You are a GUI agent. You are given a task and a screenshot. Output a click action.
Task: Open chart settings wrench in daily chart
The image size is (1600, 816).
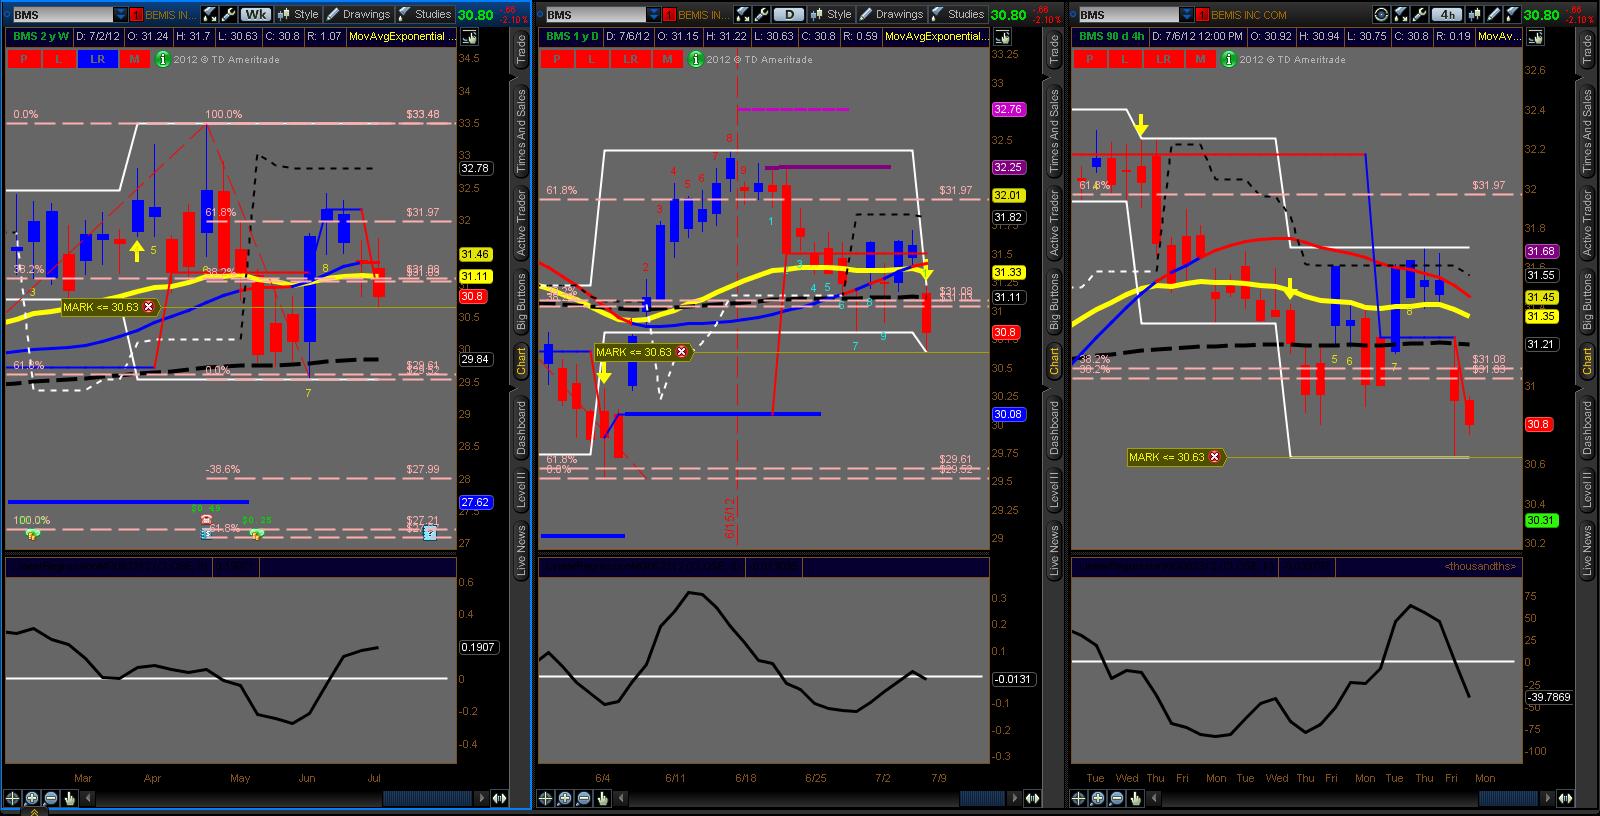click(762, 14)
